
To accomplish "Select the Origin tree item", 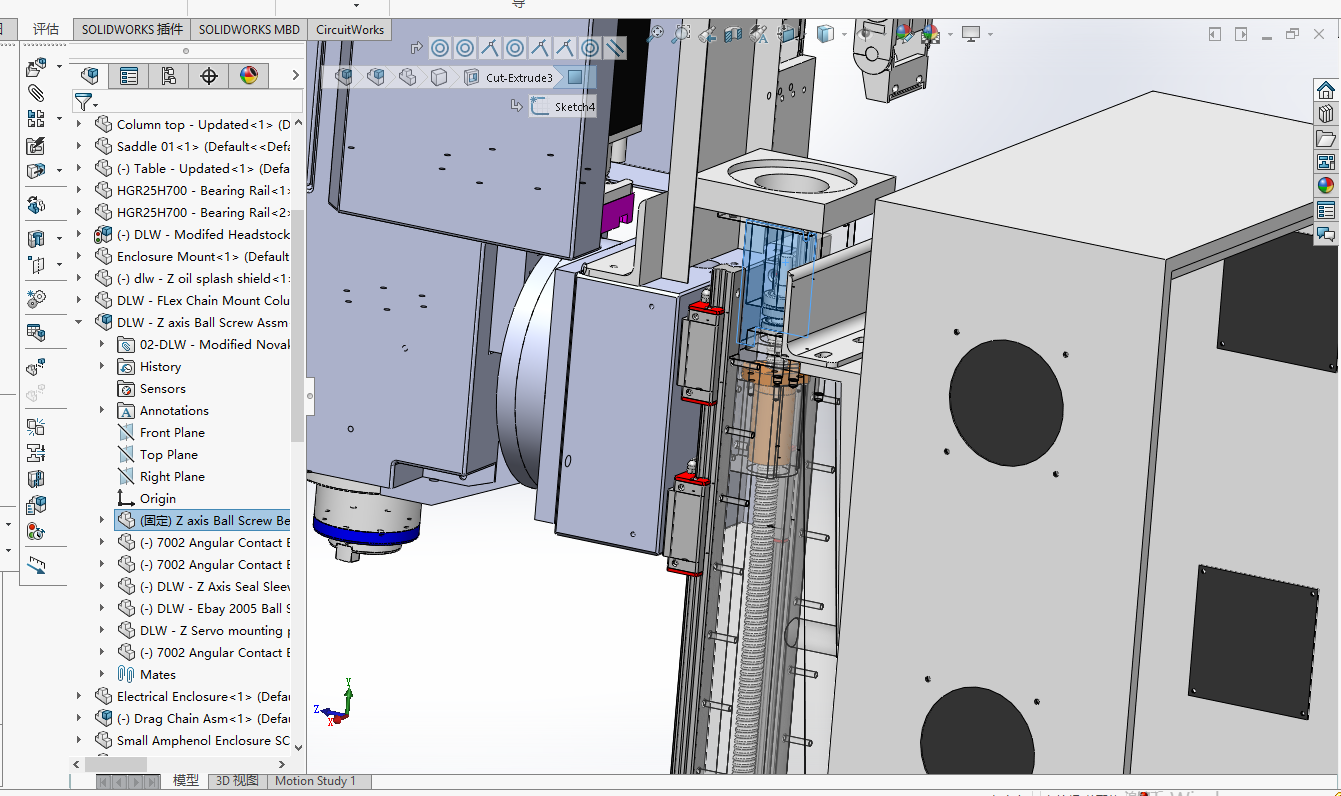I will 147,498.
